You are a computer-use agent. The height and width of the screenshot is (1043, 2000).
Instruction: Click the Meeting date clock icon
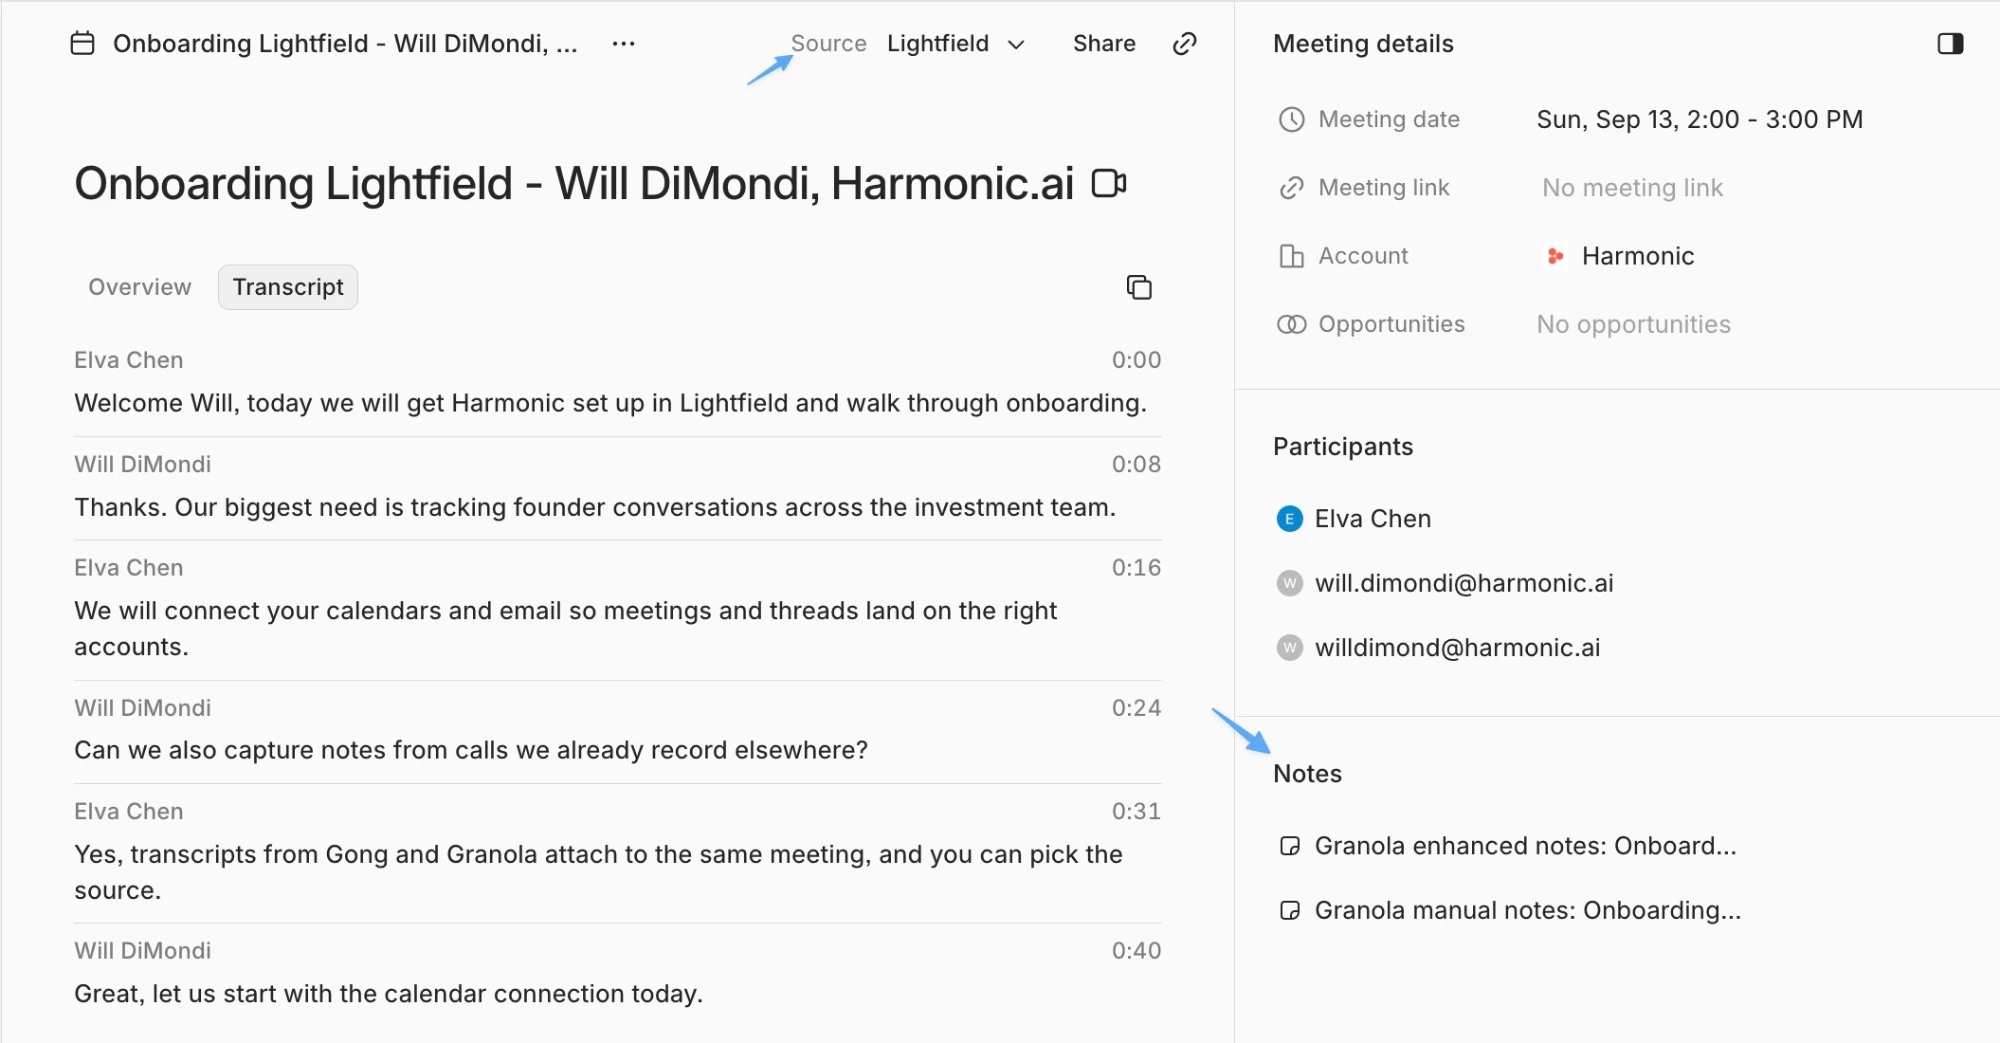click(x=1292, y=120)
